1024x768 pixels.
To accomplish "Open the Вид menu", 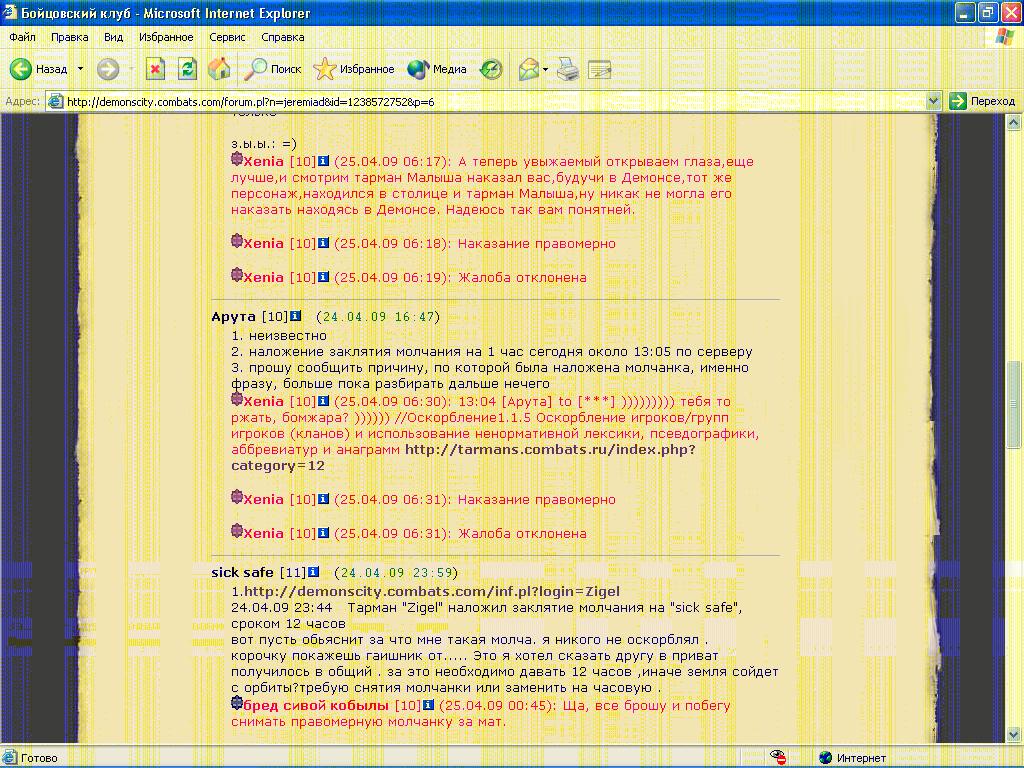I will 113,37.
